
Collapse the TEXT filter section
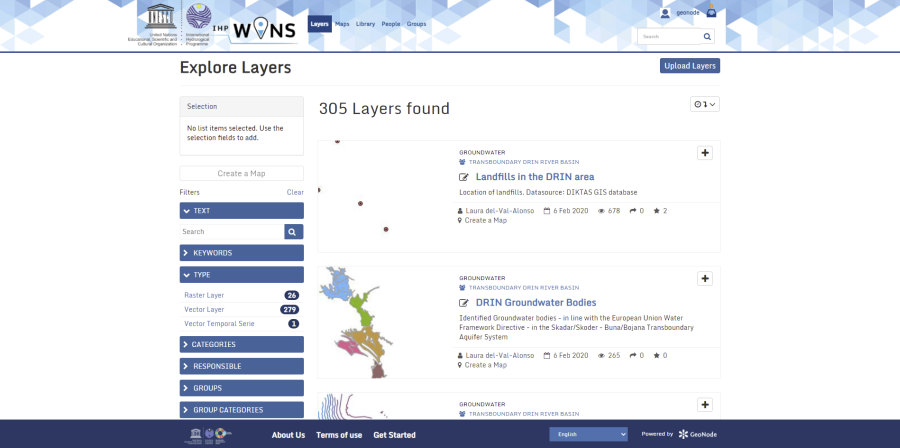pyautogui.click(x=242, y=211)
